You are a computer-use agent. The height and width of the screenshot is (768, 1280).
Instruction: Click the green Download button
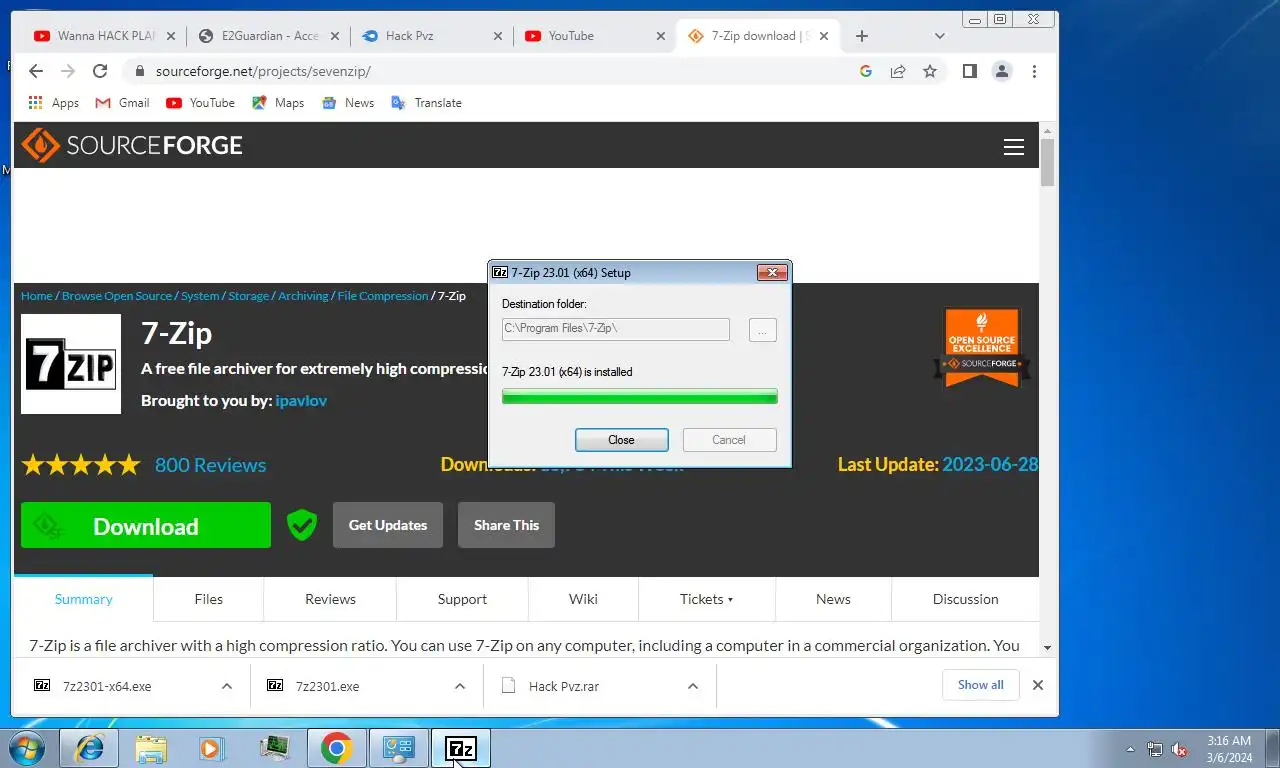146,525
